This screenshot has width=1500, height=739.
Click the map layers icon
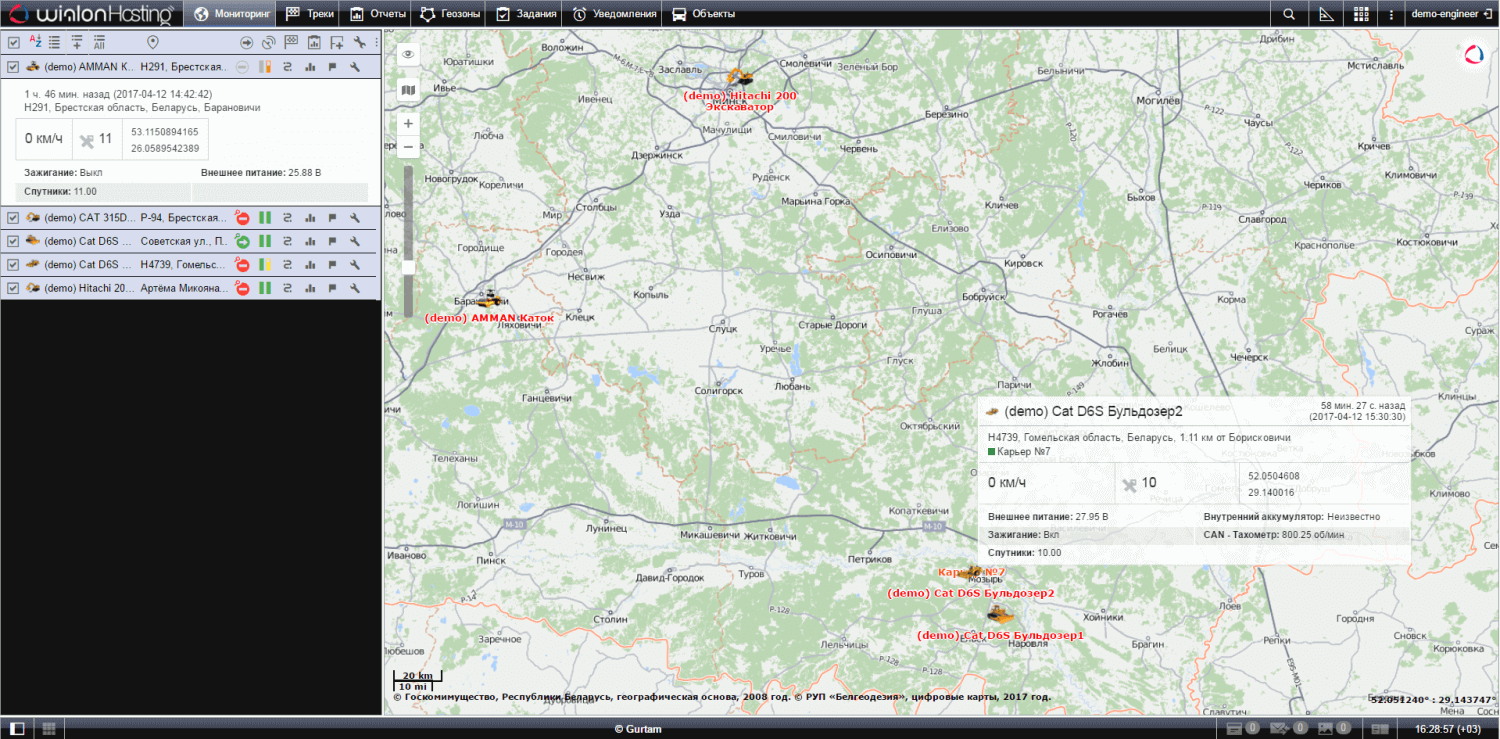click(x=408, y=91)
